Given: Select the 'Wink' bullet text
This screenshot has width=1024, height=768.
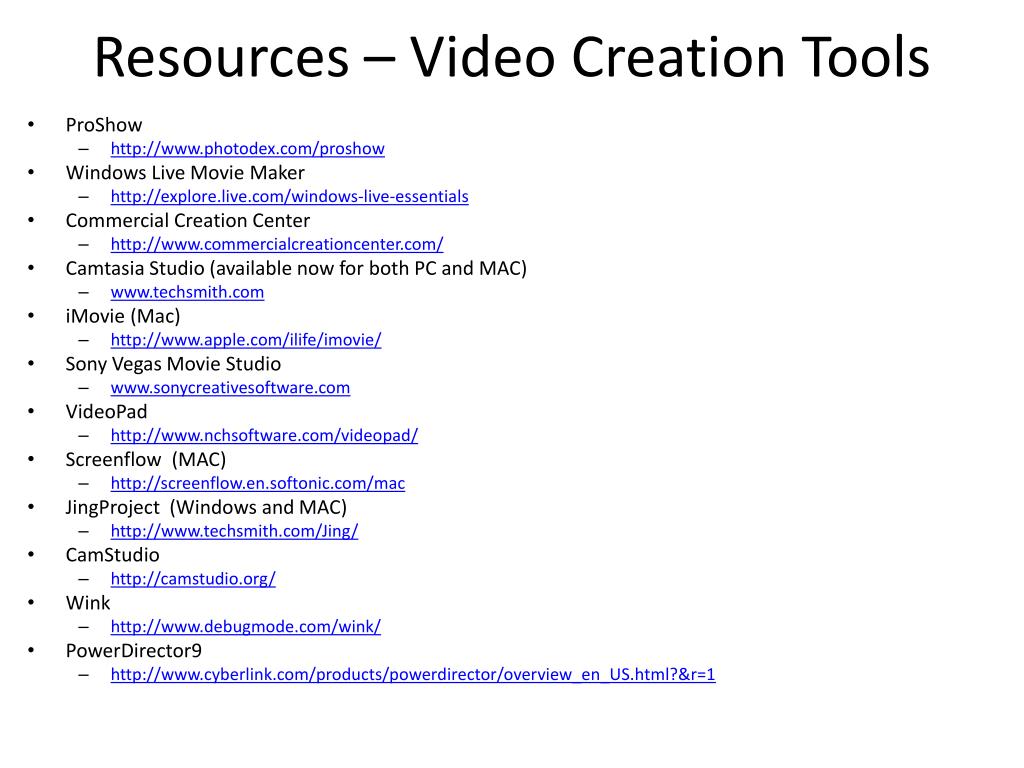Looking at the screenshot, I should pyautogui.click(x=88, y=603).
